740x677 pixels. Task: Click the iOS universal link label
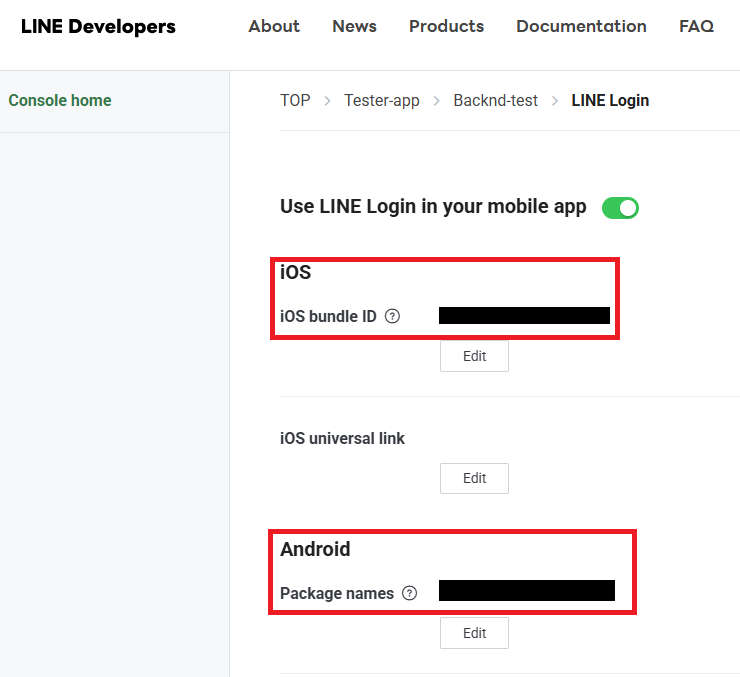click(x=342, y=439)
